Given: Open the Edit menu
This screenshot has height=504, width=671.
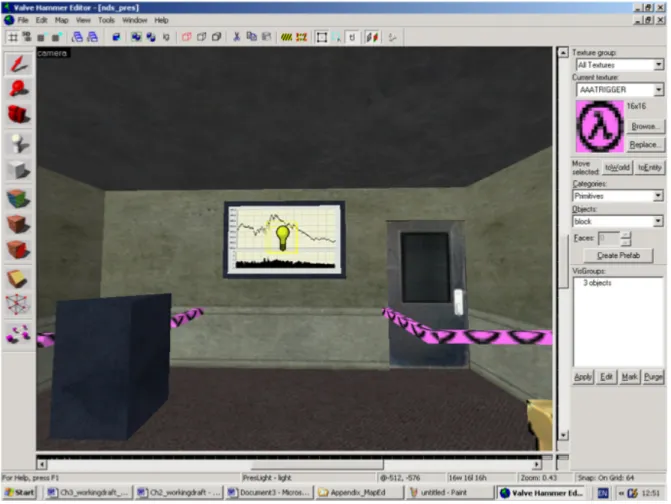Looking at the screenshot, I should click(x=42, y=20).
